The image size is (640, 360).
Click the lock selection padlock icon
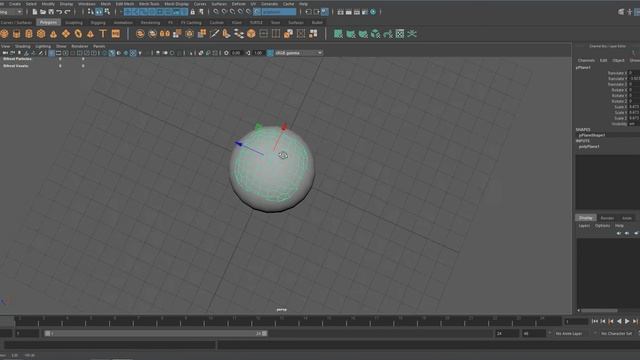pyautogui.click(x=193, y=12)
